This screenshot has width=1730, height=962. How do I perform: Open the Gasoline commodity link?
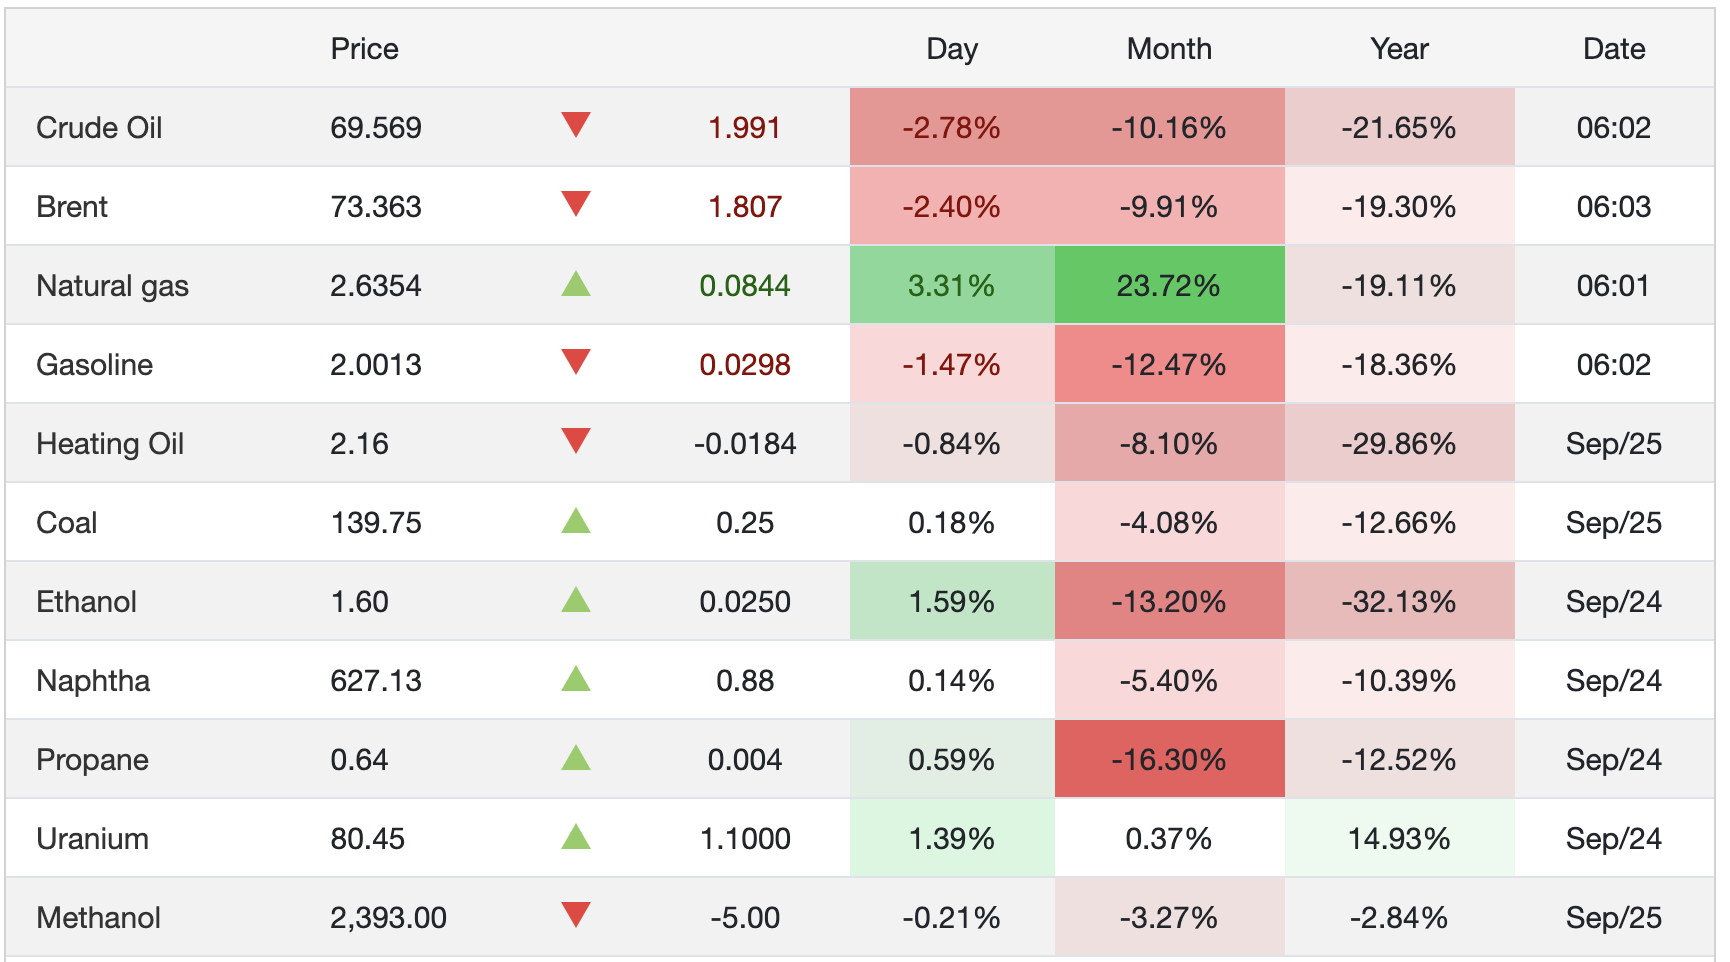tap(94, 365)
